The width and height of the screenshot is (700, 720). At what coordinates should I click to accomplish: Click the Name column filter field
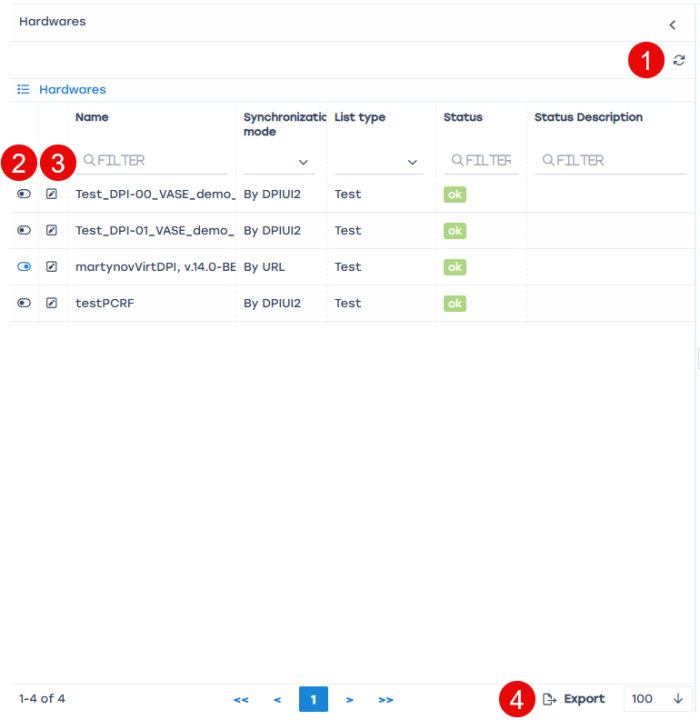[155, 160]
